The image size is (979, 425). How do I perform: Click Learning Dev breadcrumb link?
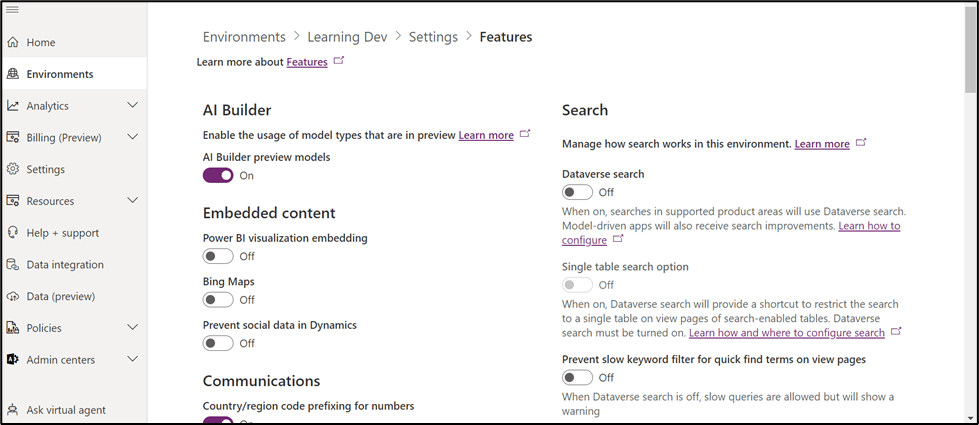coord(347,37)
